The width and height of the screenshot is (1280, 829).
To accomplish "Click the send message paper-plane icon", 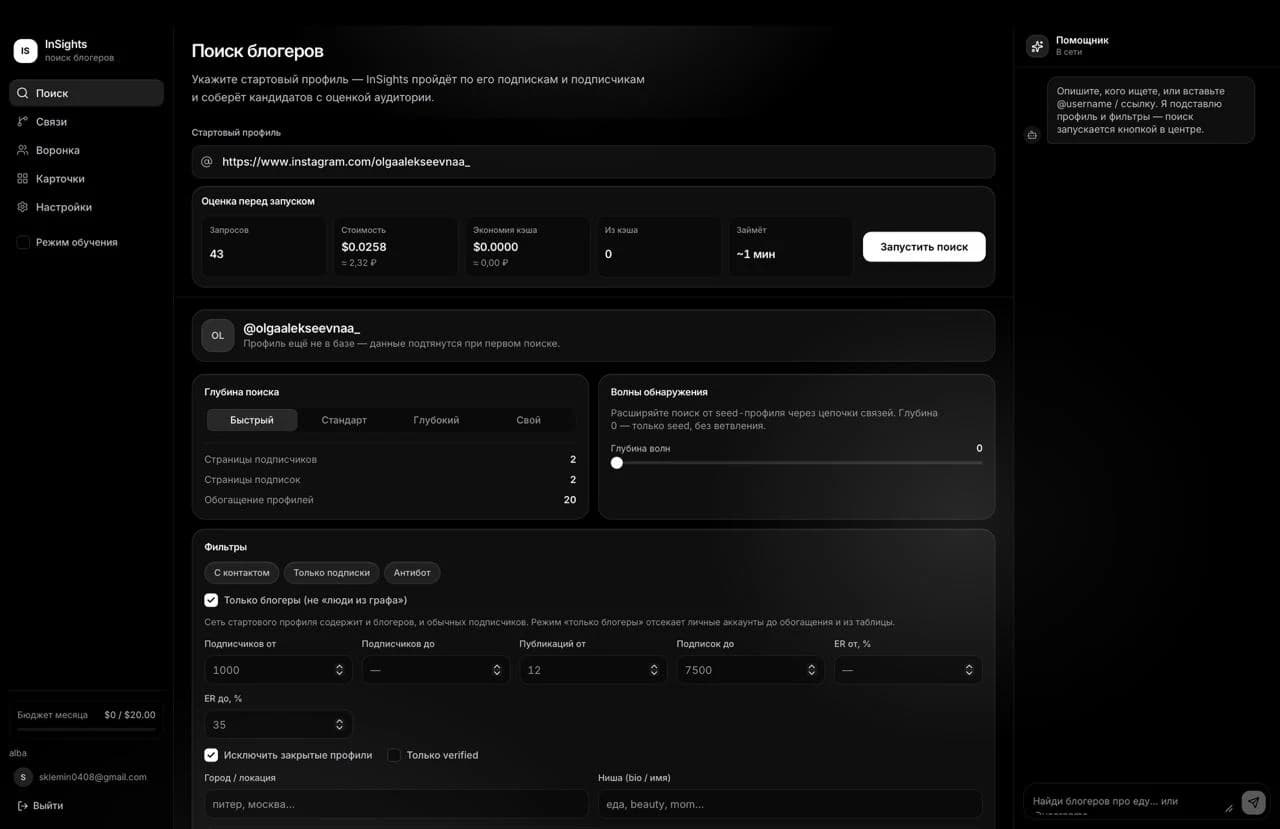I will click(1253, 802).
